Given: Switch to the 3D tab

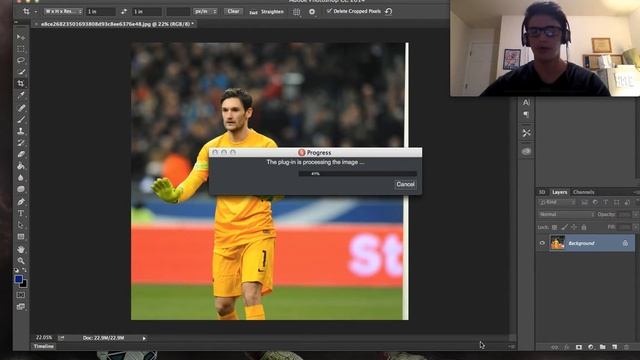Looking at the screenshot, I should pos(542,192).
